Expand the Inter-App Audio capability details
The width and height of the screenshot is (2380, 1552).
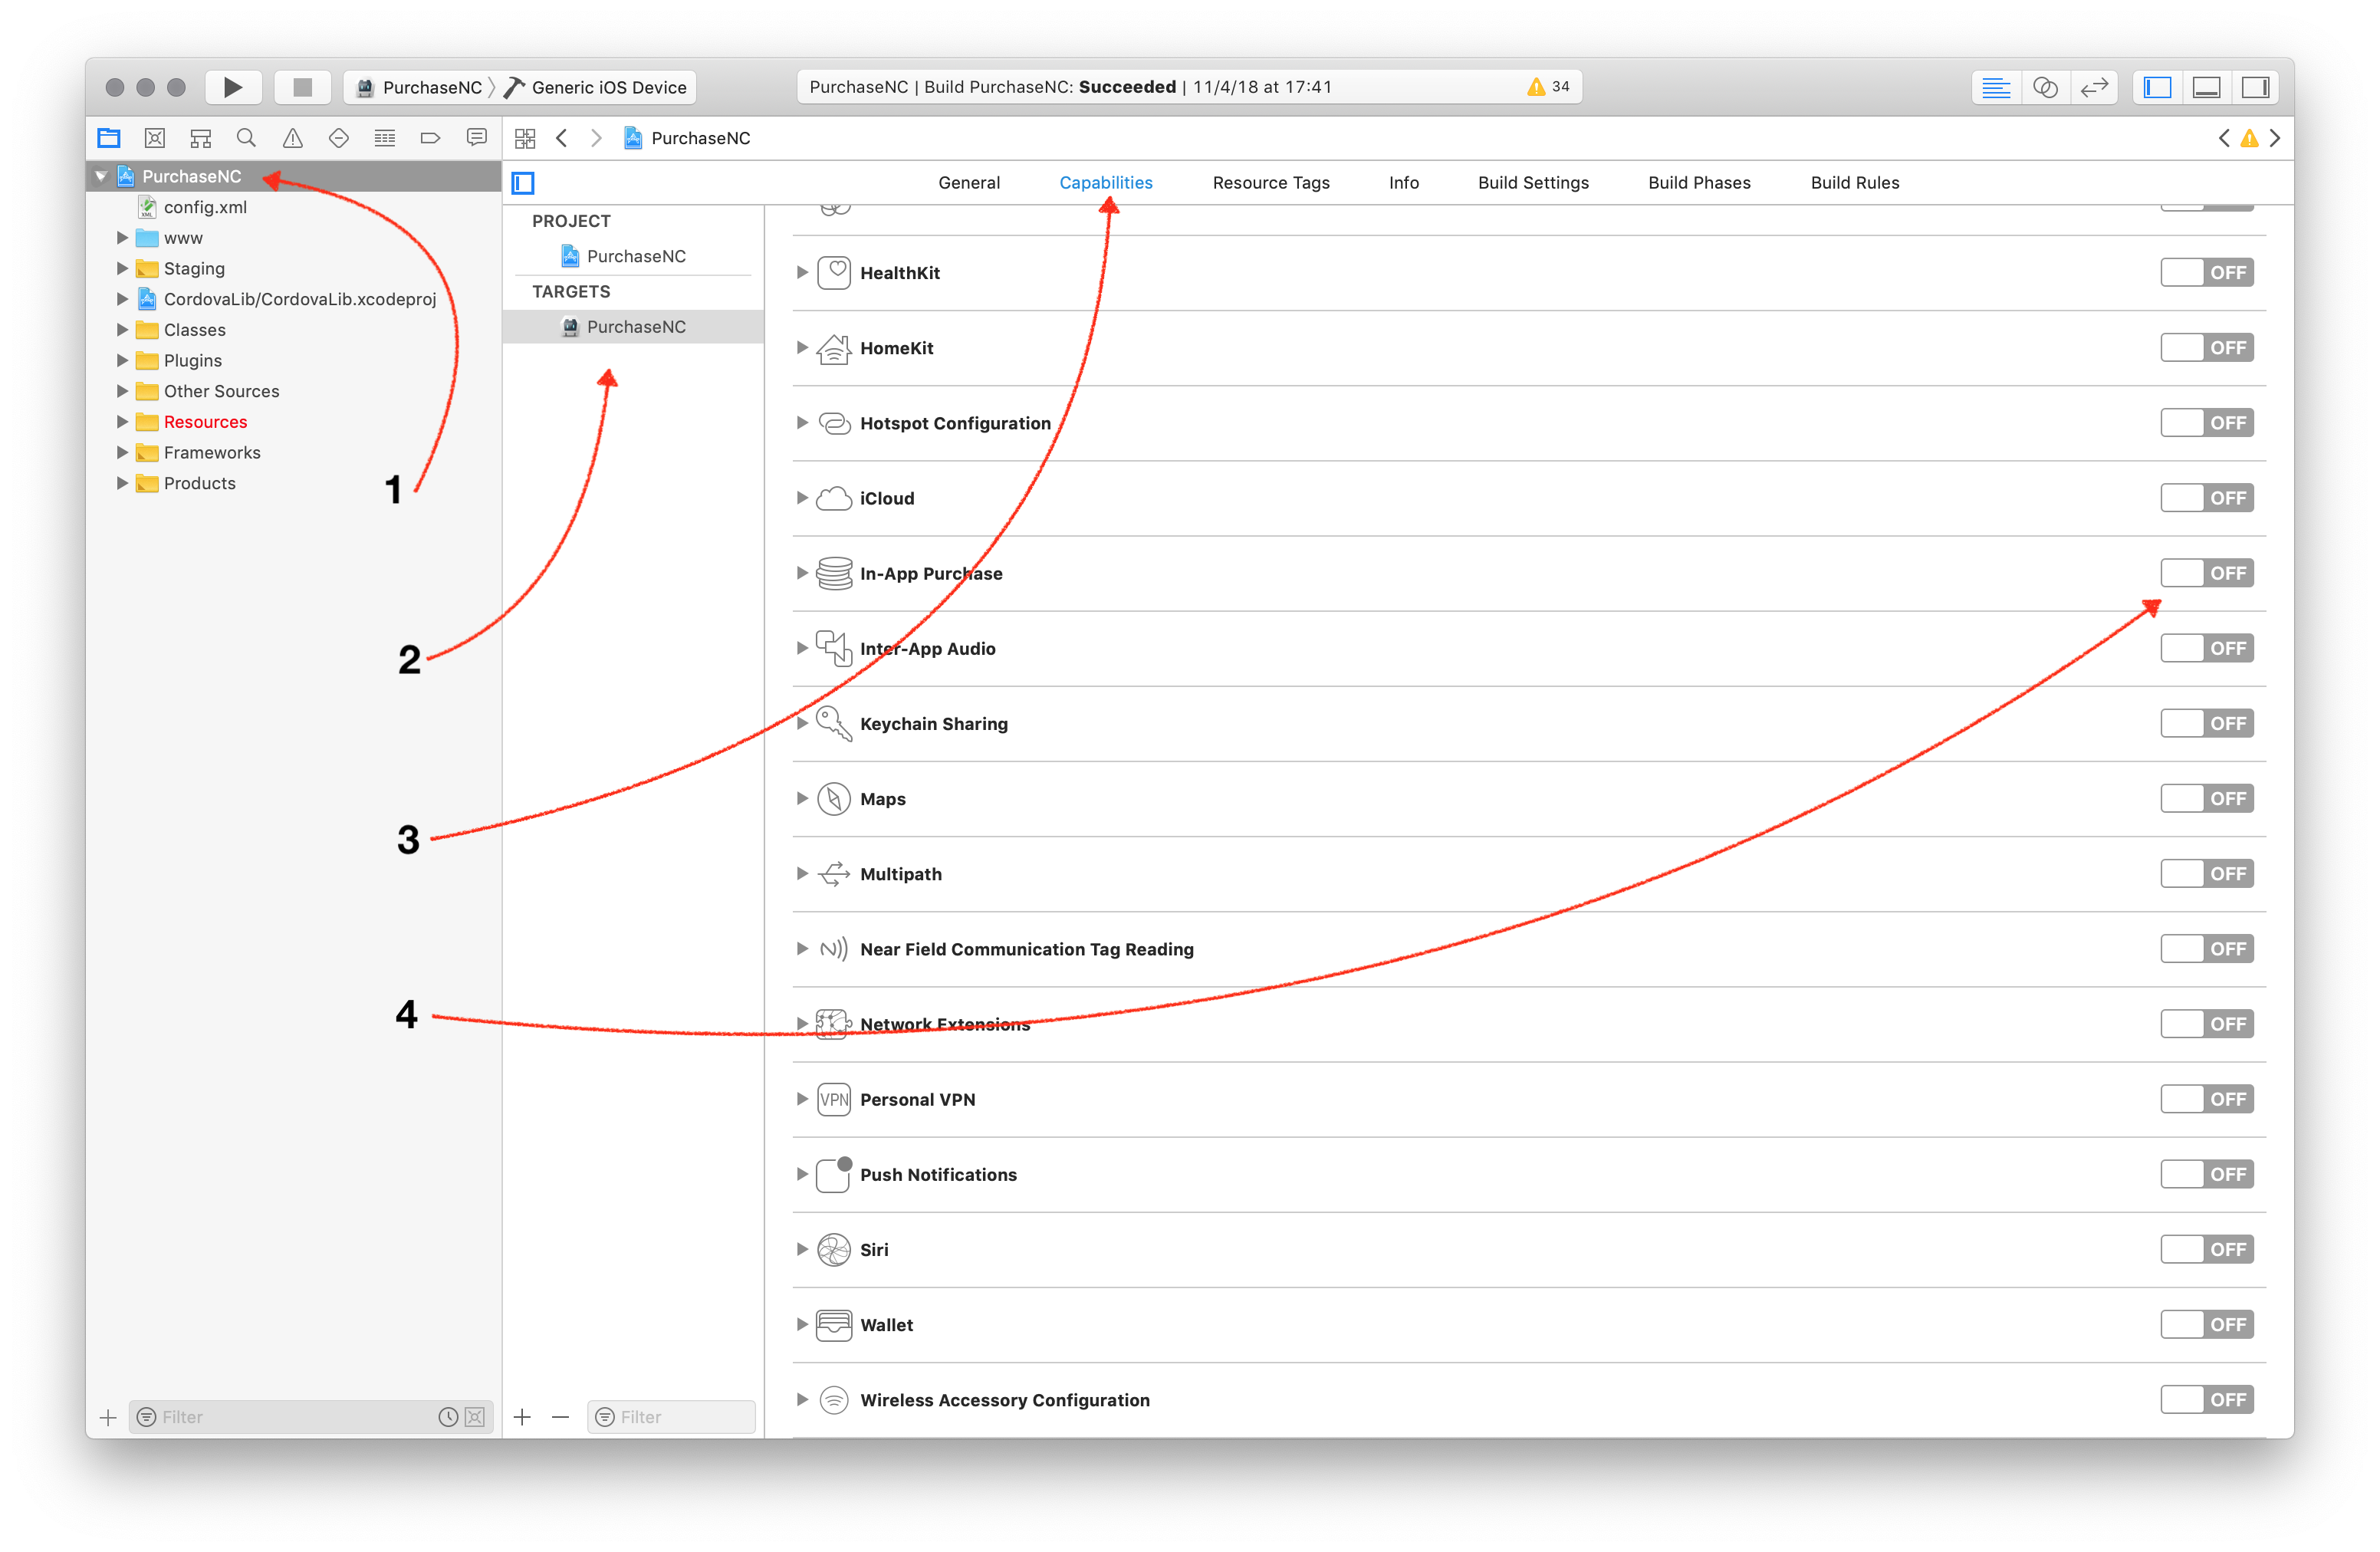tap(802, 648)
